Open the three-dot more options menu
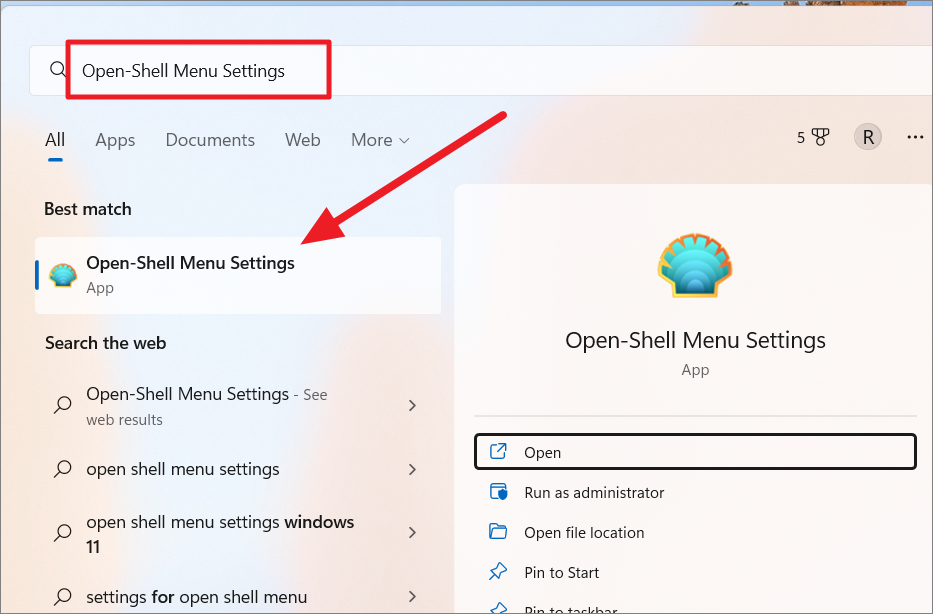 pyautogui.click(x=915, y=137)
